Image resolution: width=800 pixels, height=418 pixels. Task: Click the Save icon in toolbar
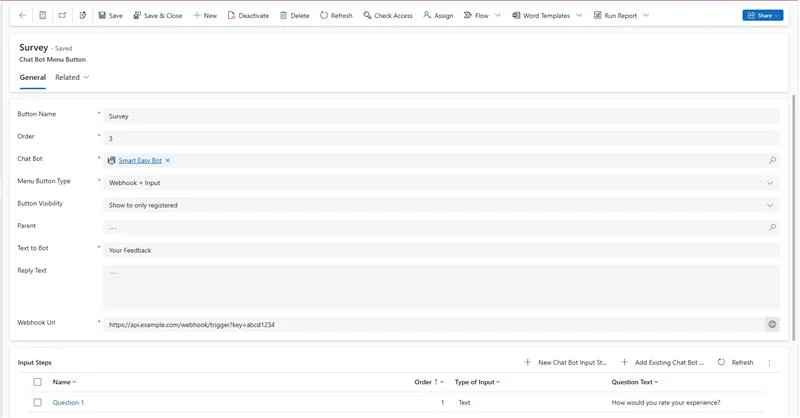101,15
